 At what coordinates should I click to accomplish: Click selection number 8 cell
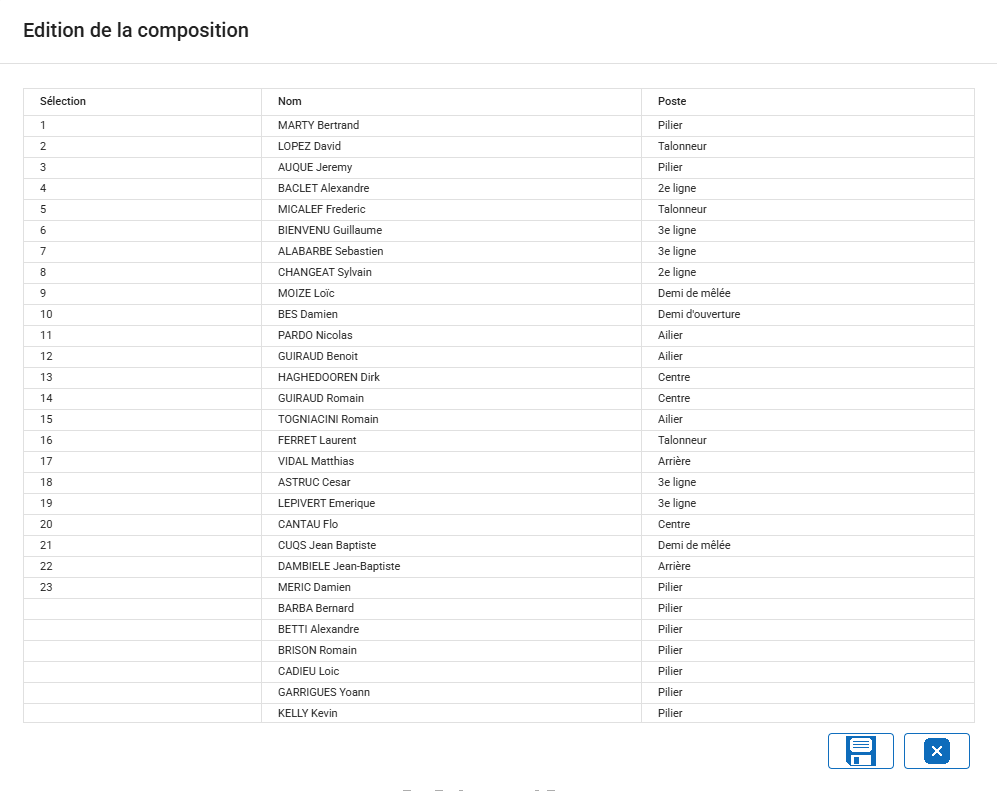43,272
